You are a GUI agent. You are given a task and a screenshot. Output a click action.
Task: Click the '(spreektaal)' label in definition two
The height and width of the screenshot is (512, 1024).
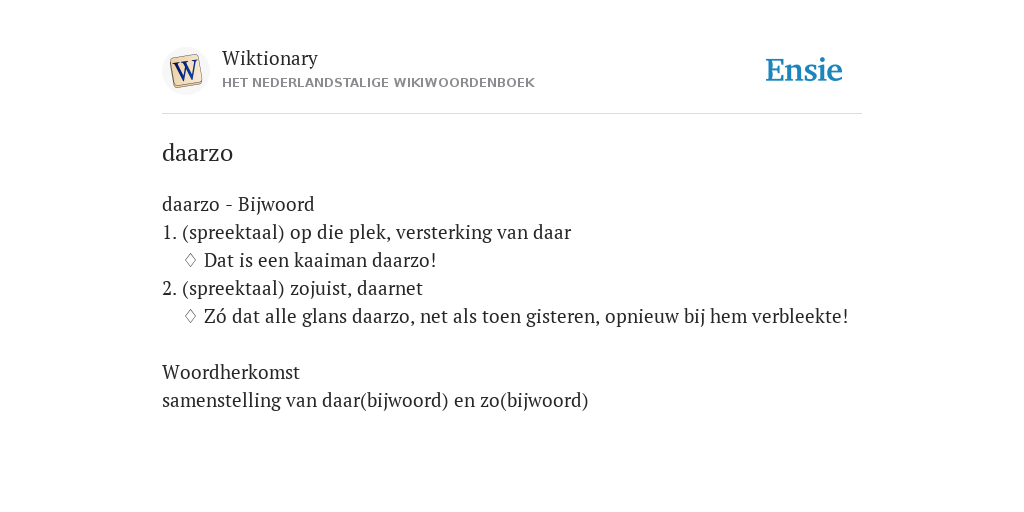coord(233,289)
